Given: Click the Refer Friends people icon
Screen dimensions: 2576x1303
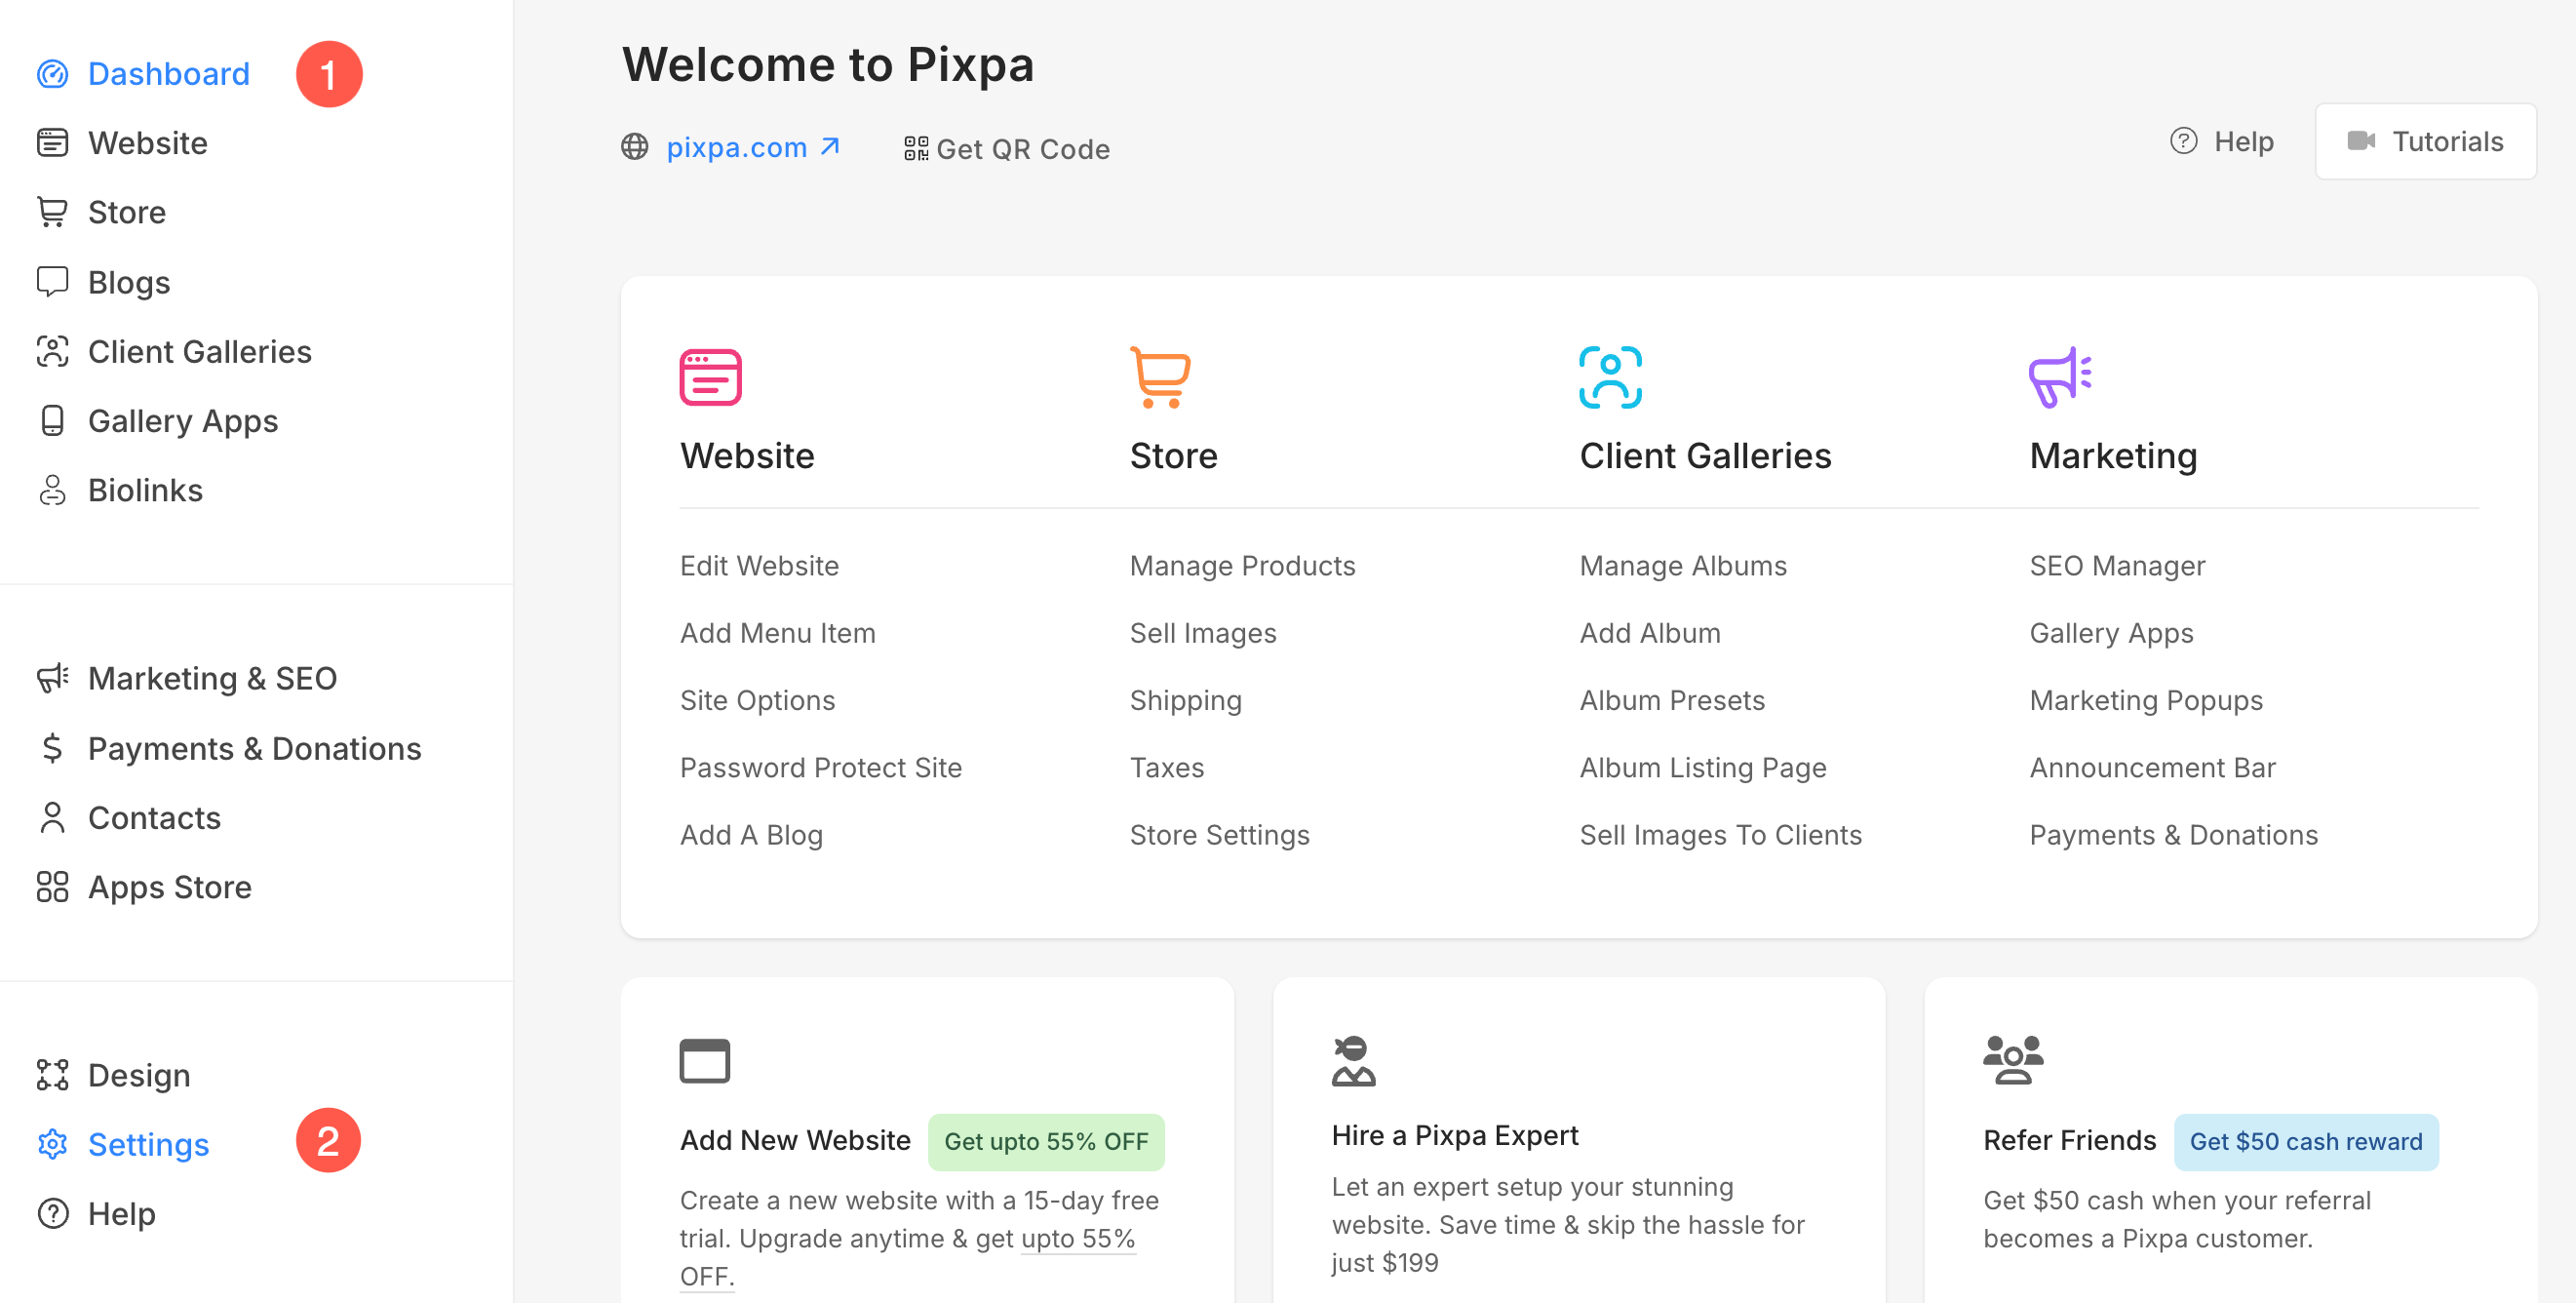Looking at the screenshot, I should (x=2012, y=1059).
